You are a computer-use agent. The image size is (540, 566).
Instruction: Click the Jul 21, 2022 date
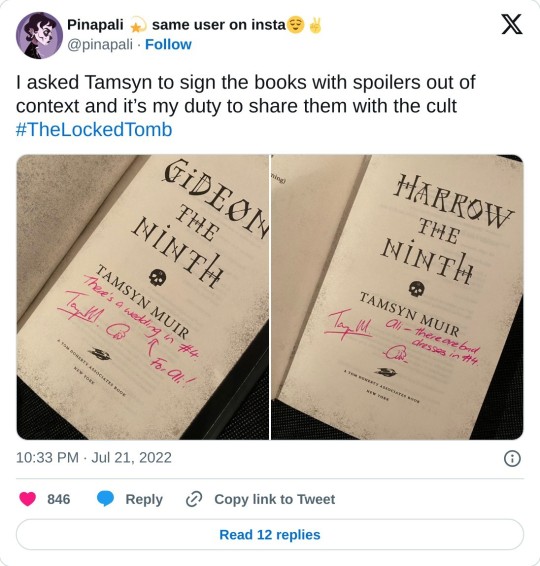(x=131, y=458)
